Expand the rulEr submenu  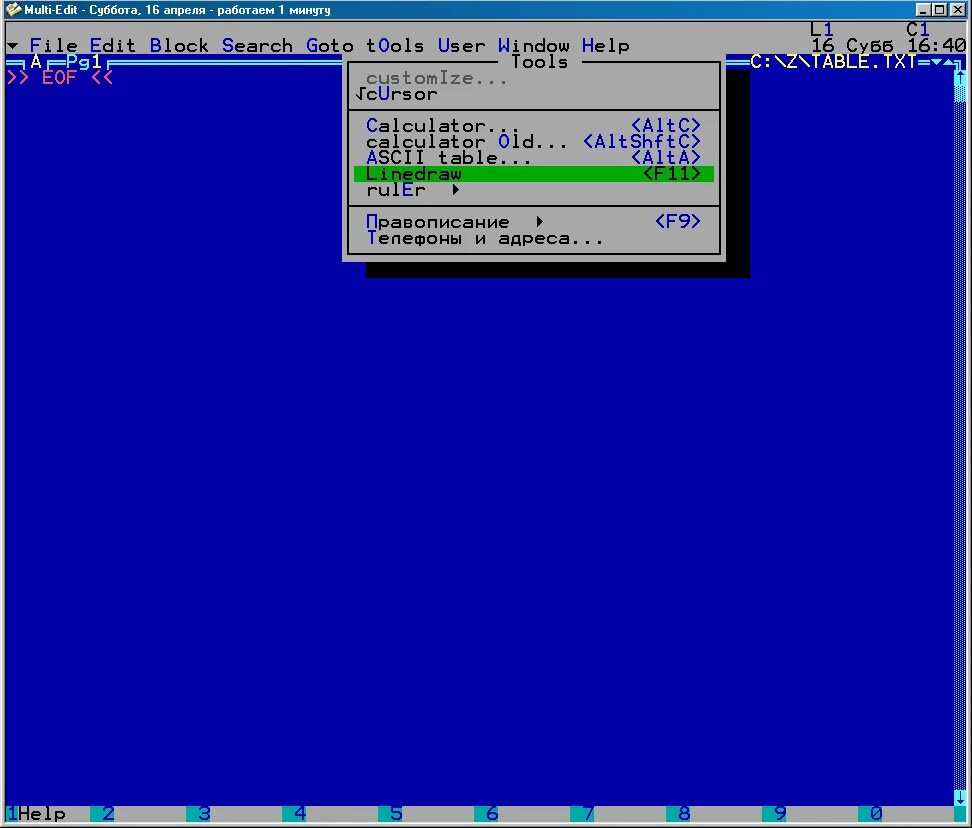(534, 190)
